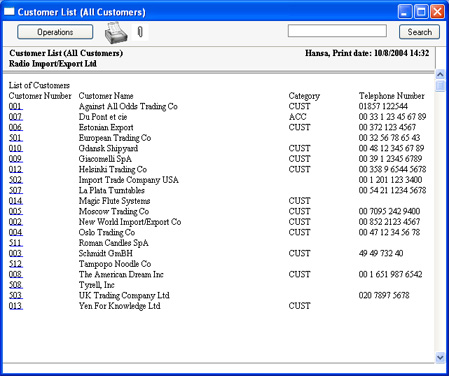Open customer number 507 link
The width and height of the screenshot is (449, 376).
pyautogui.click(x=16, y=190)
